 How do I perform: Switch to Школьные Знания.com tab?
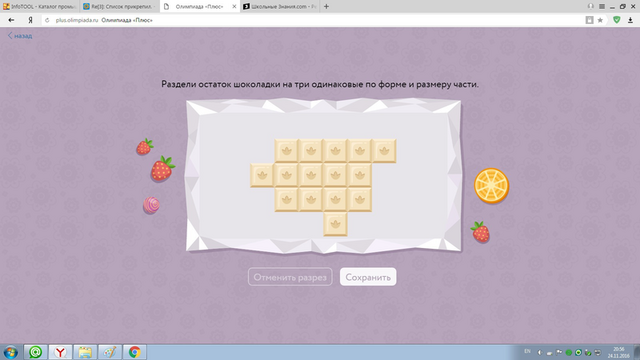click(x=280, y=7)
